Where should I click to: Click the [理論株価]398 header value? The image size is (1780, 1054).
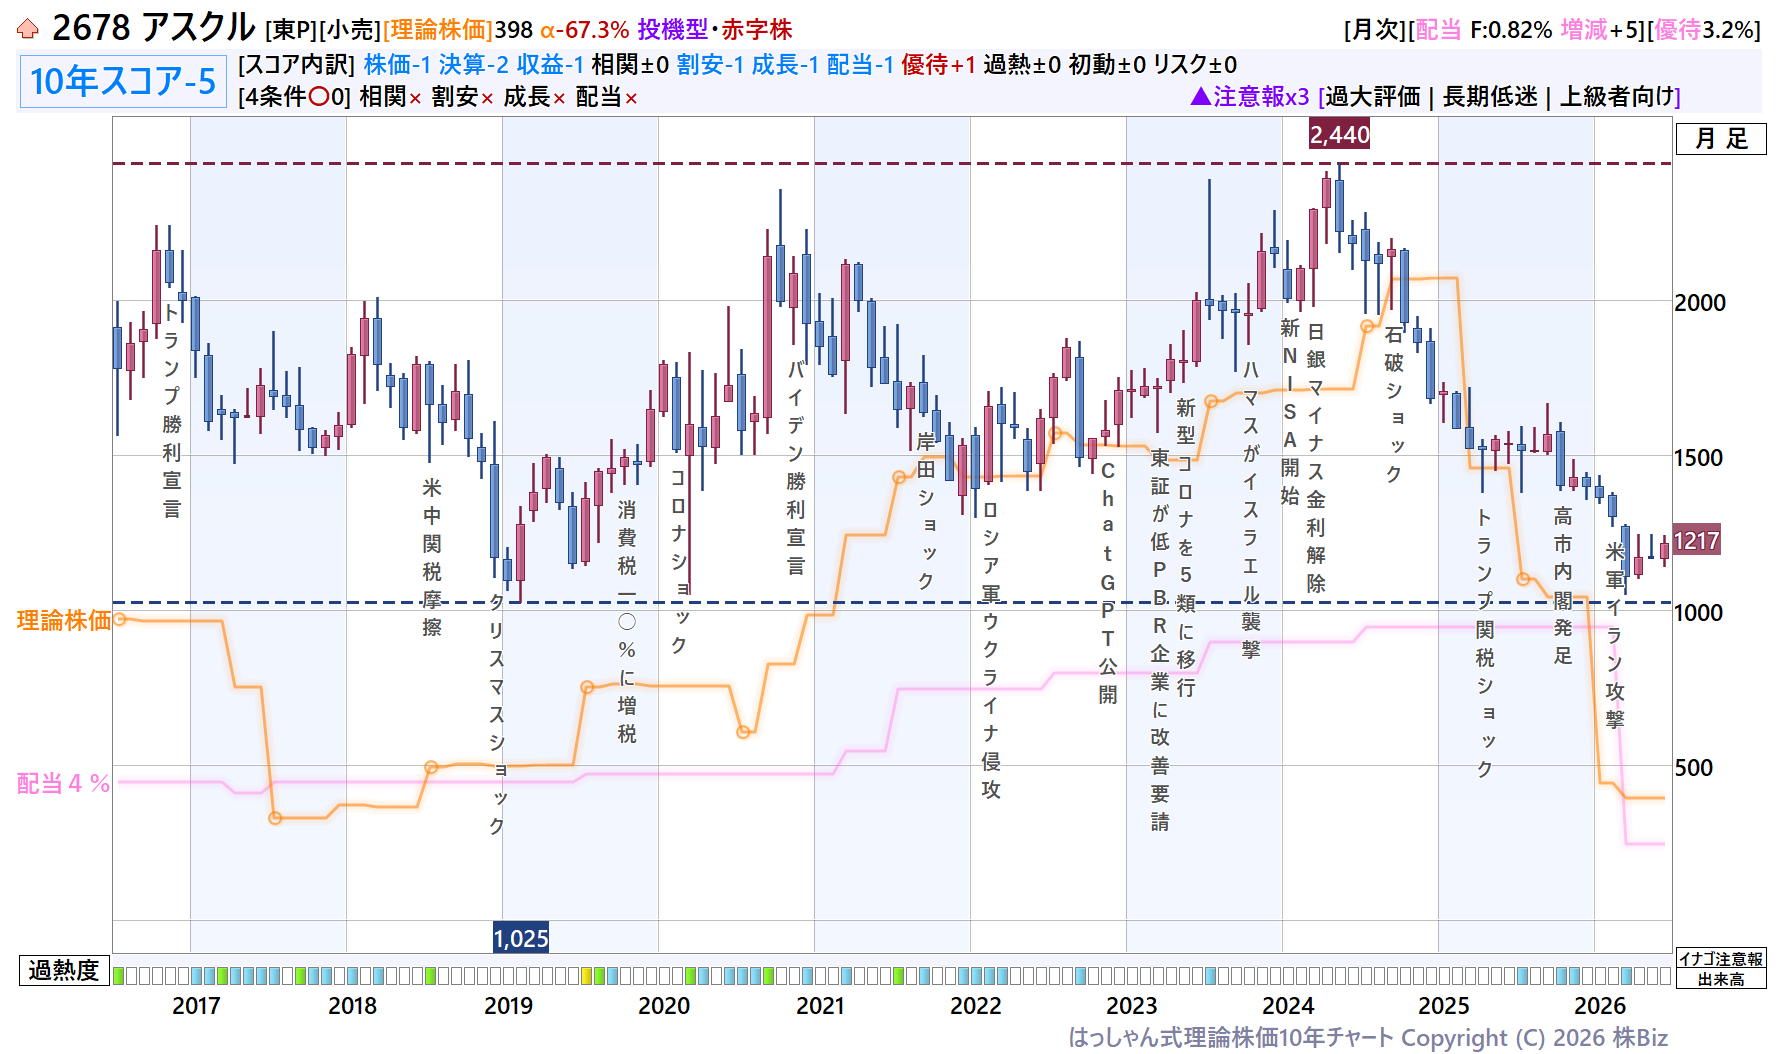[x=458, y=30]
